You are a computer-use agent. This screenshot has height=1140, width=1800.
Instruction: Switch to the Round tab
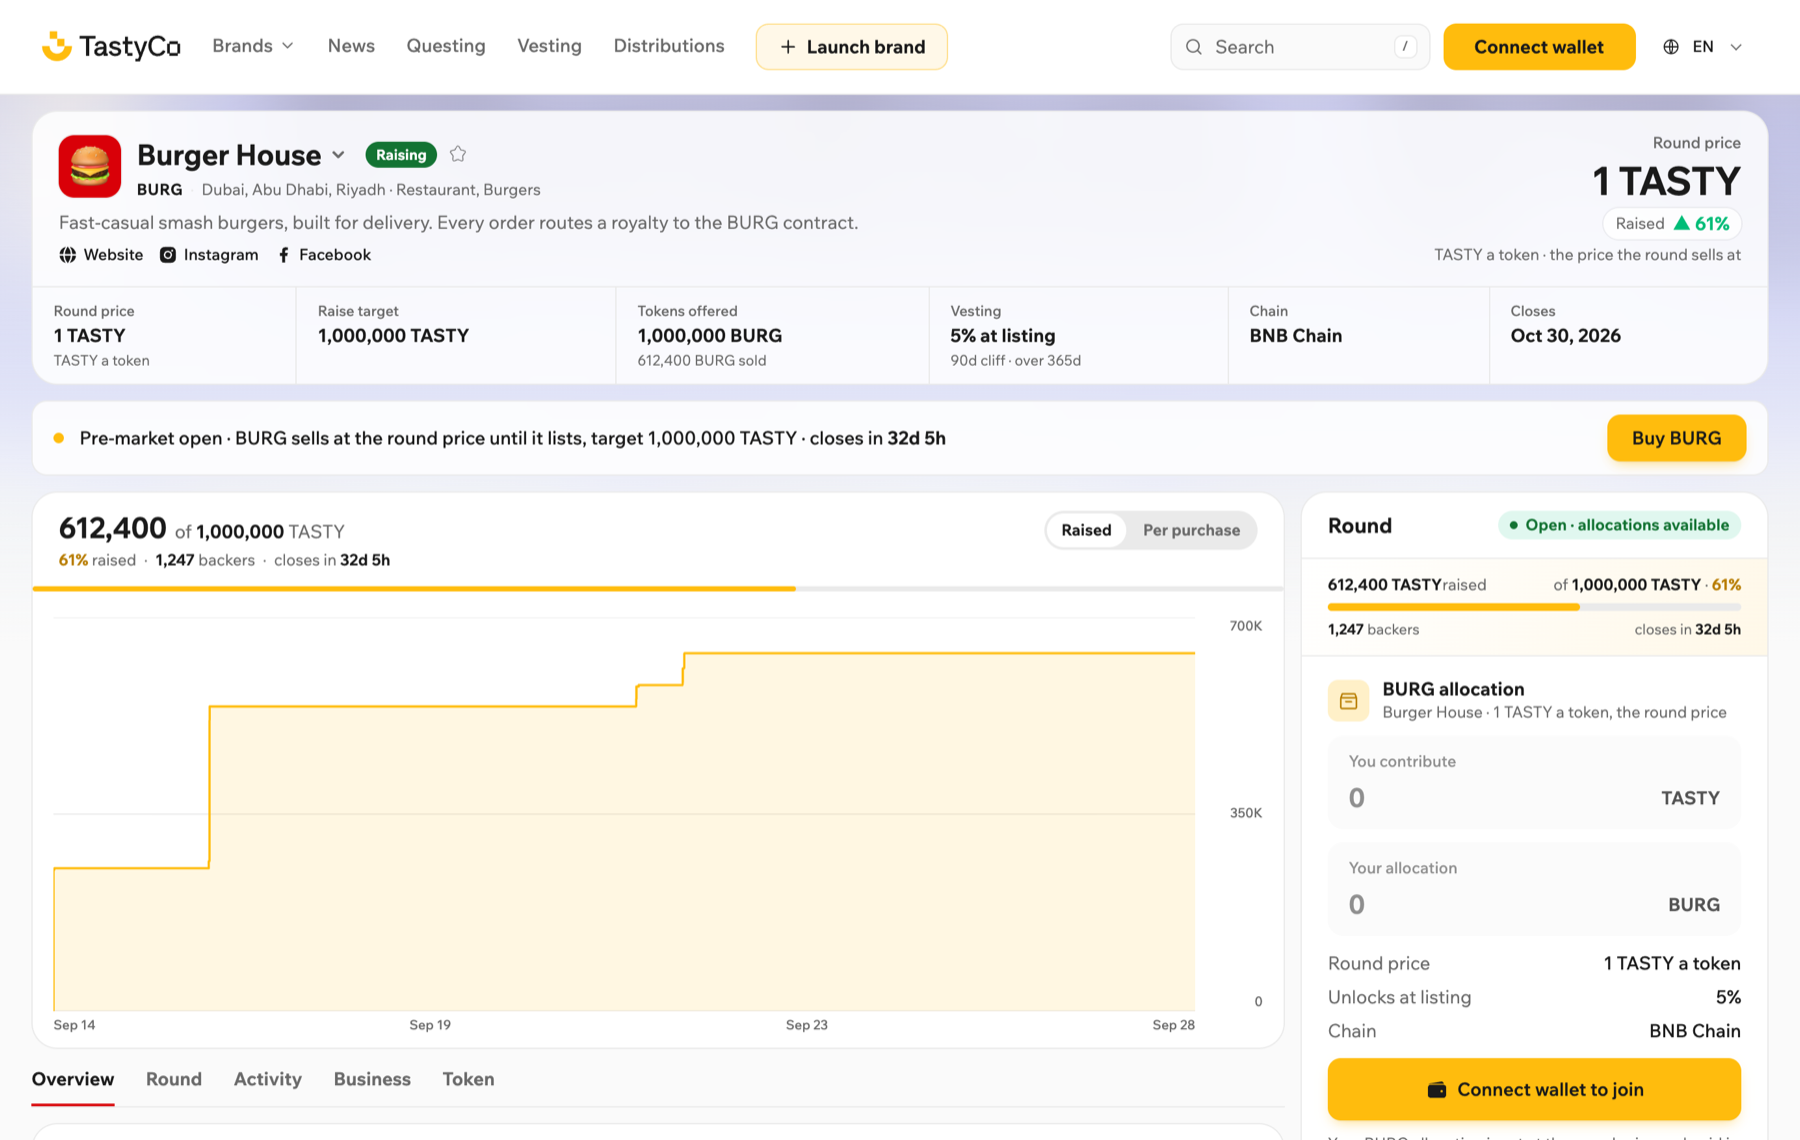tap(174, 1079)
